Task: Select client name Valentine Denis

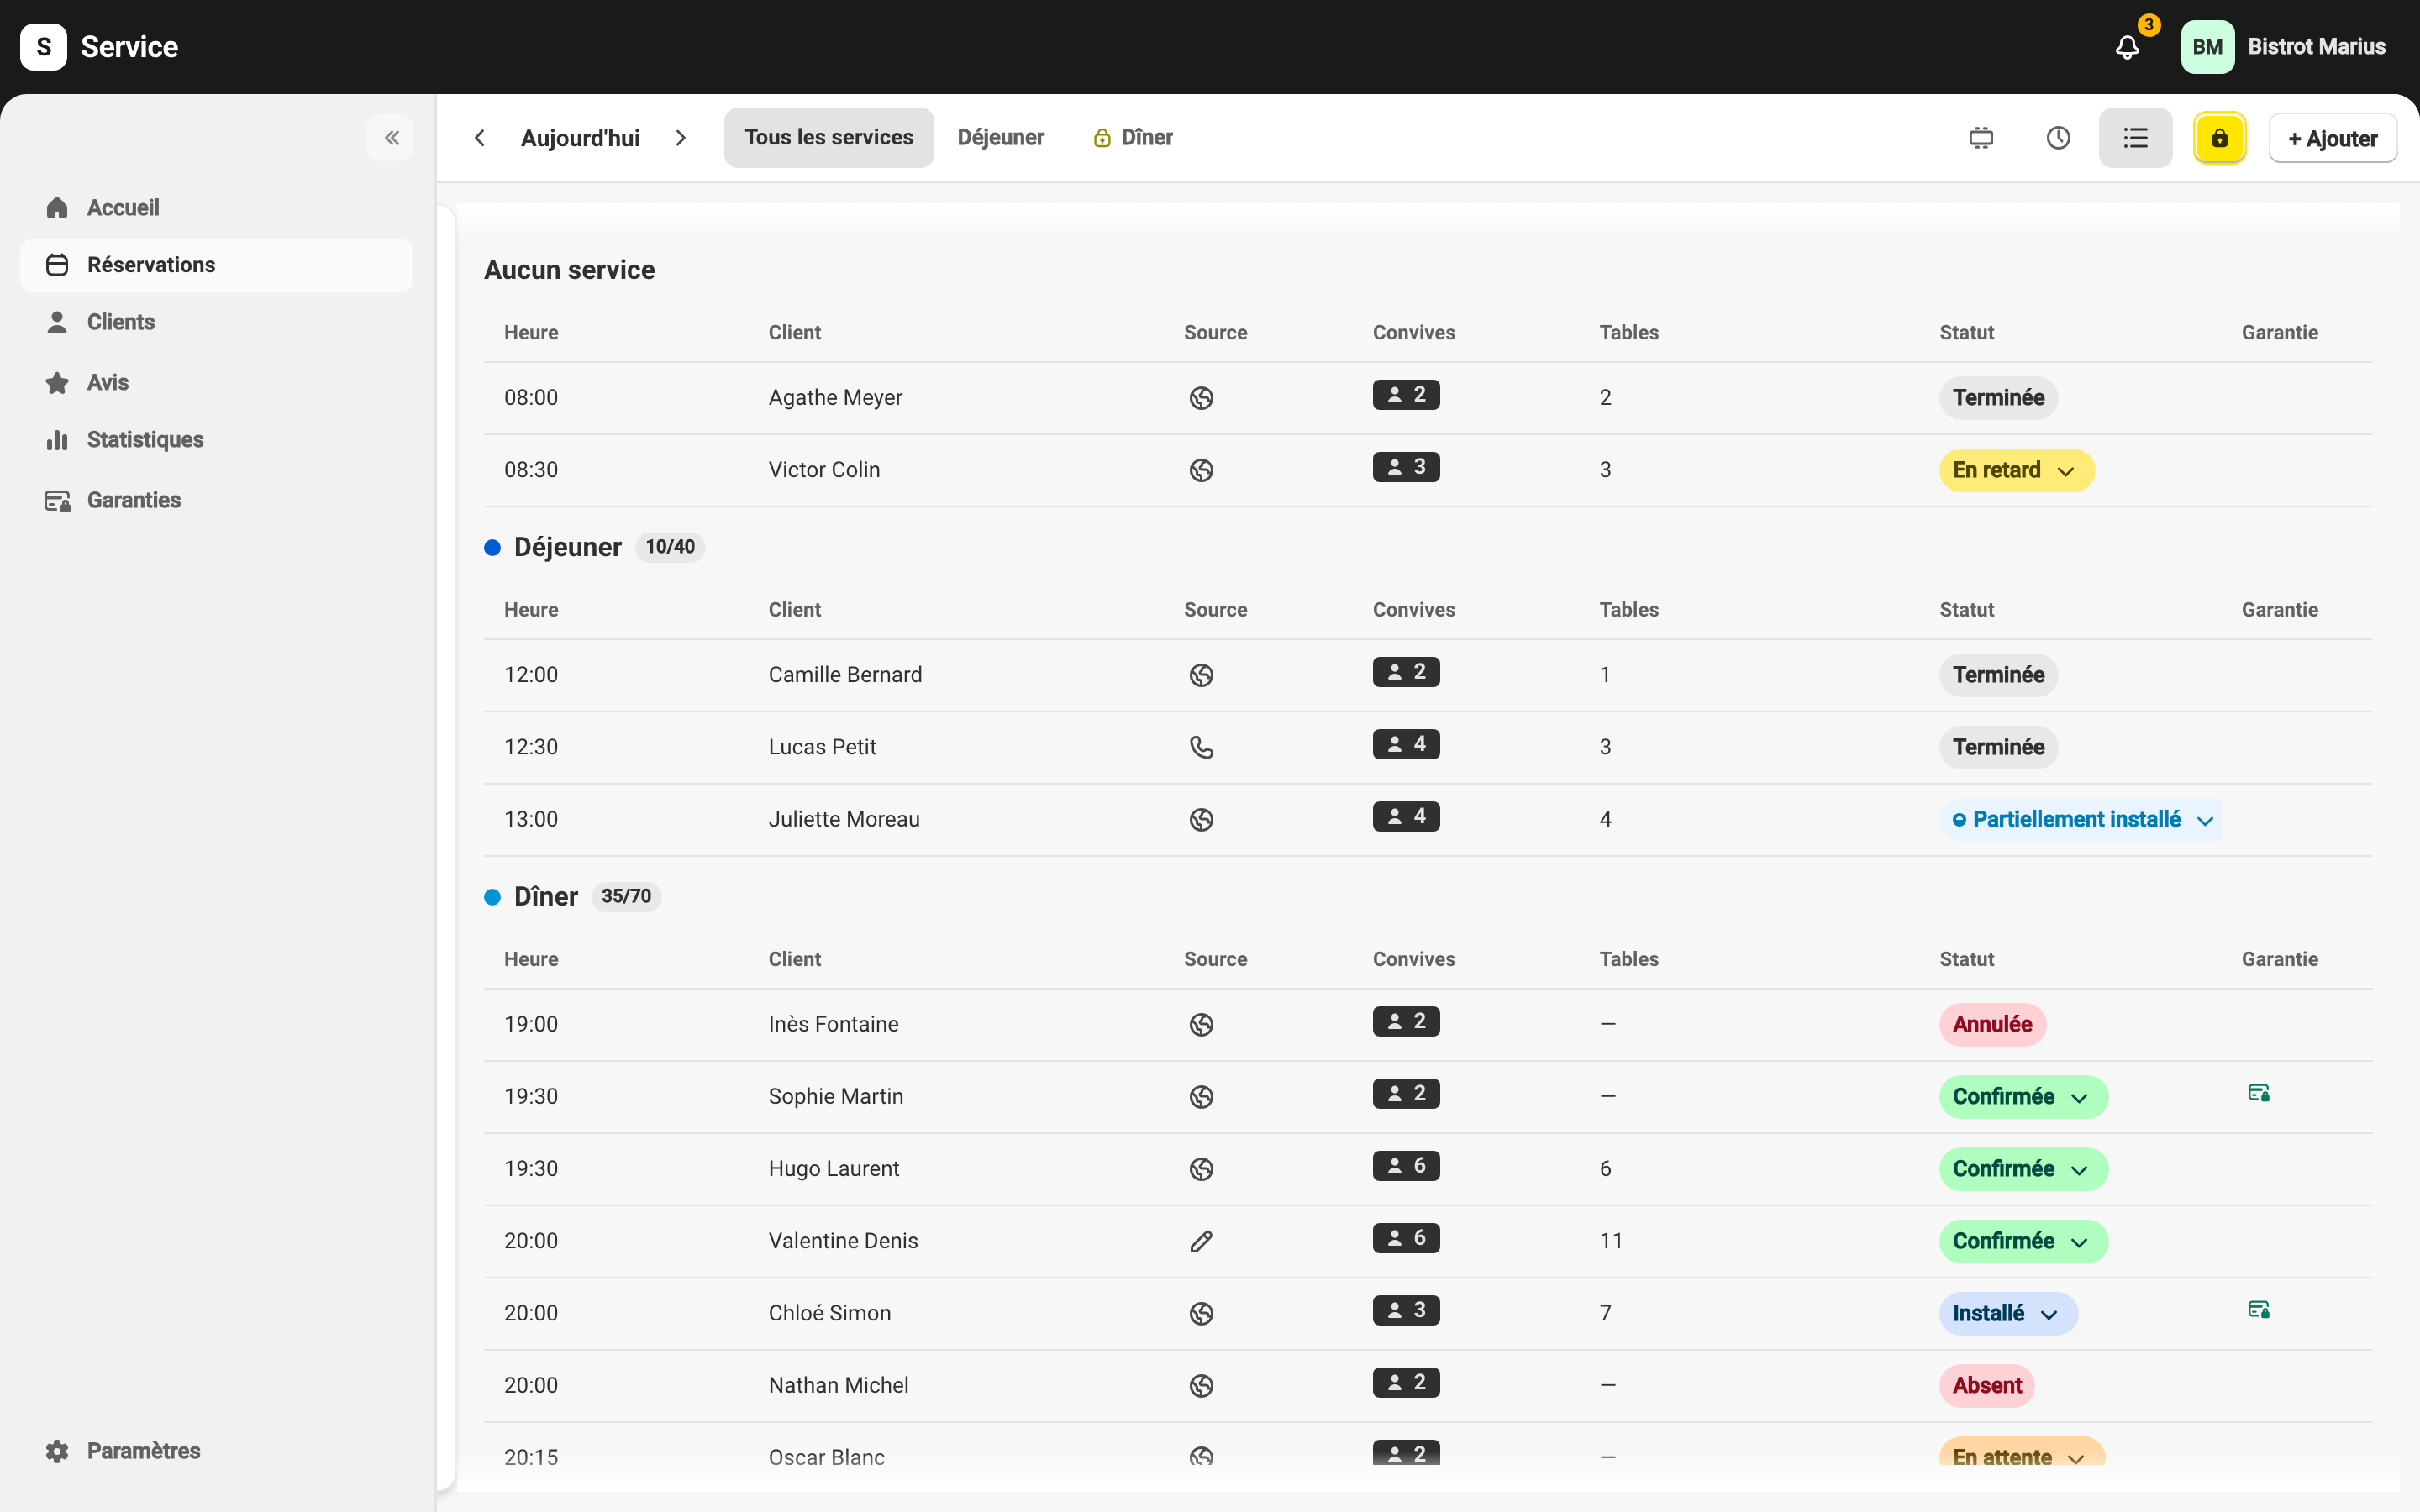Action: click(843, 1241)
